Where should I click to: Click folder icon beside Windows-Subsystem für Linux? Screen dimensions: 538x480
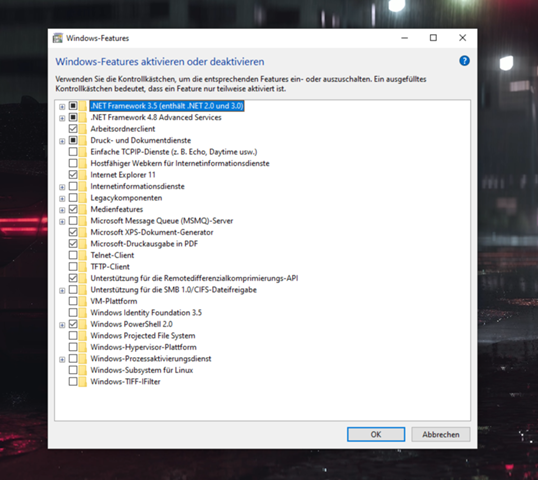83,370
